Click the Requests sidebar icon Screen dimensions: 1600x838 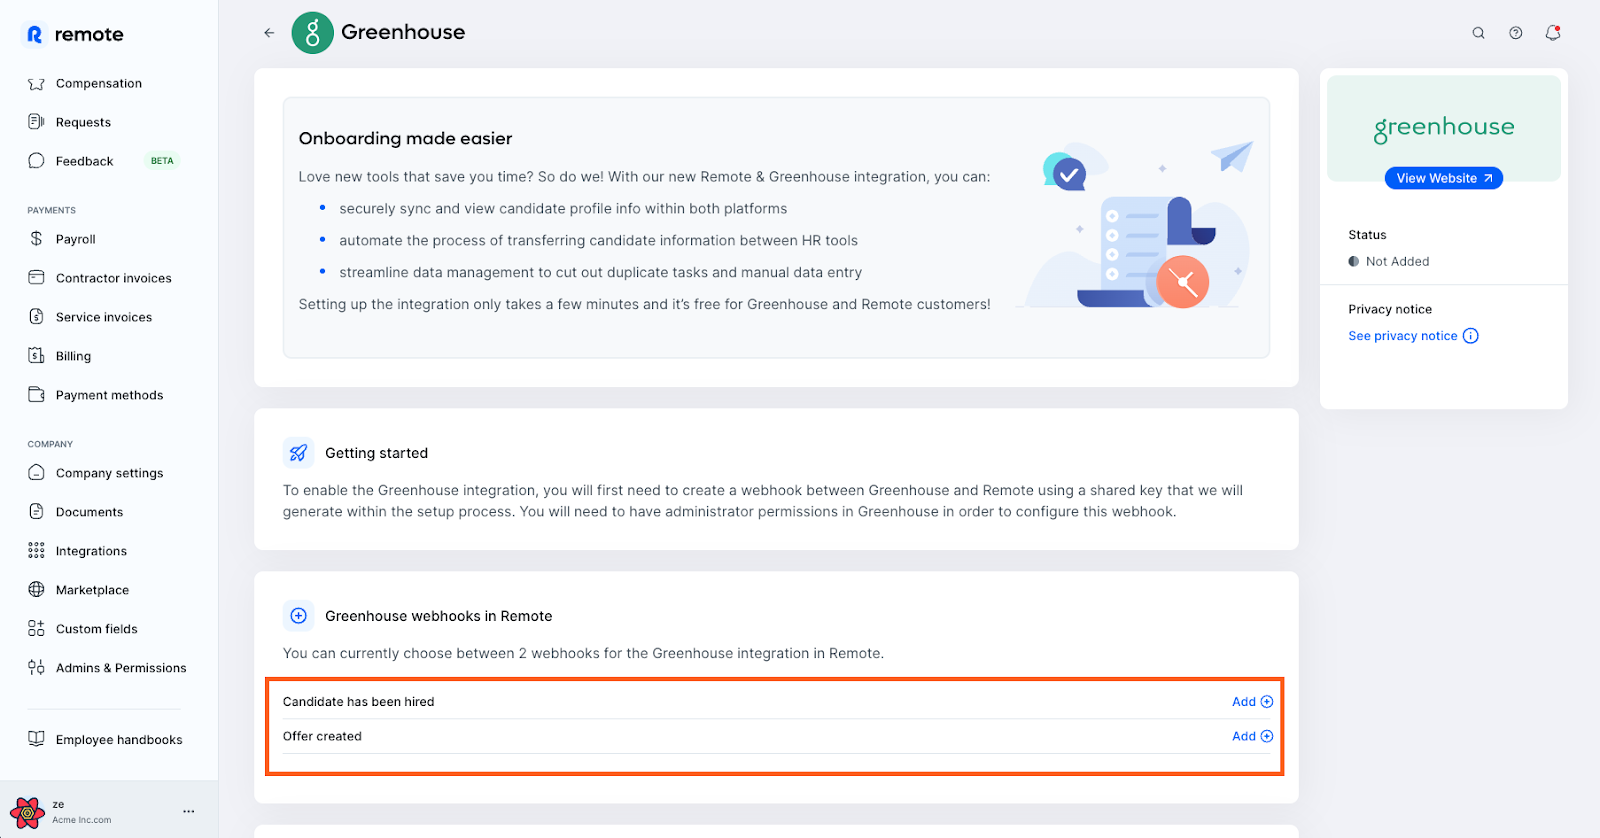[x=36, y=122]
